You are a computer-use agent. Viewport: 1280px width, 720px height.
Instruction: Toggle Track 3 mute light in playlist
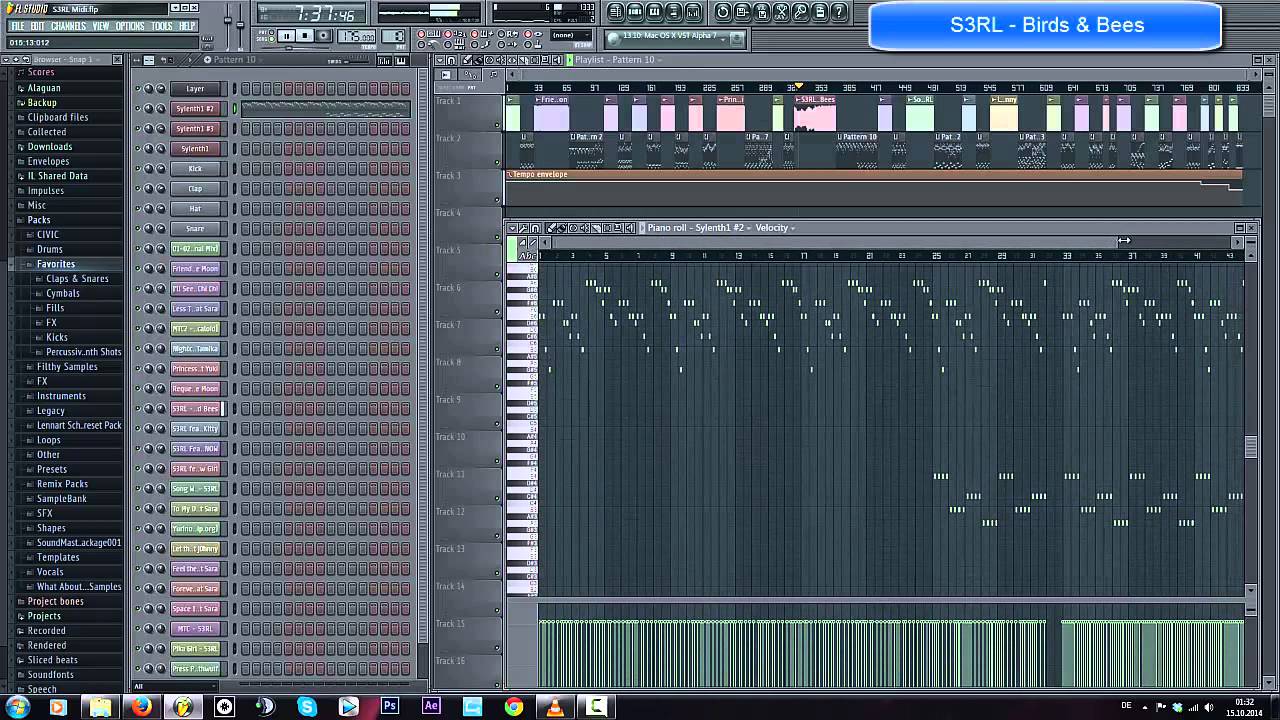[497, 200]
